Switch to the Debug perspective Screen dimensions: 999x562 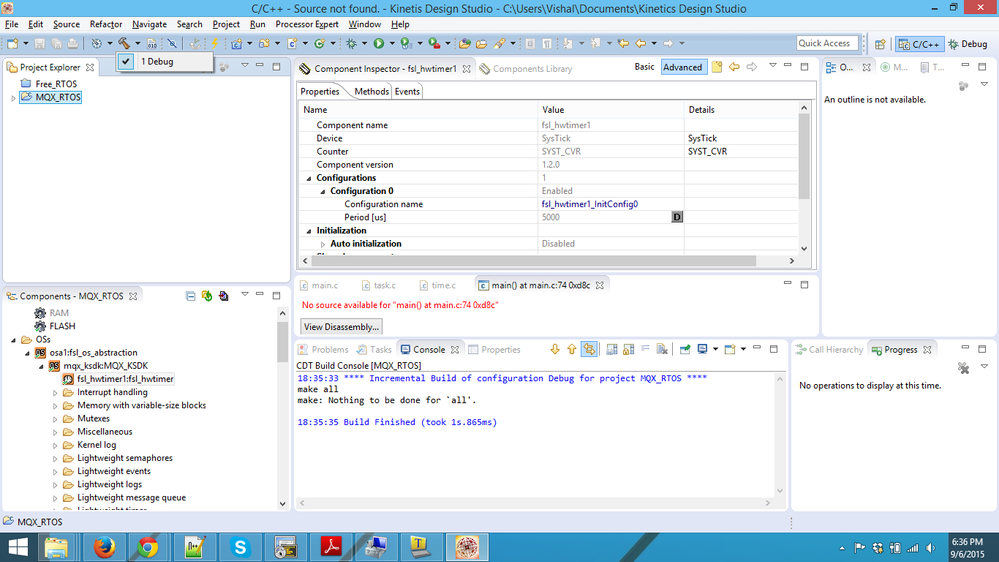point(967,44)
